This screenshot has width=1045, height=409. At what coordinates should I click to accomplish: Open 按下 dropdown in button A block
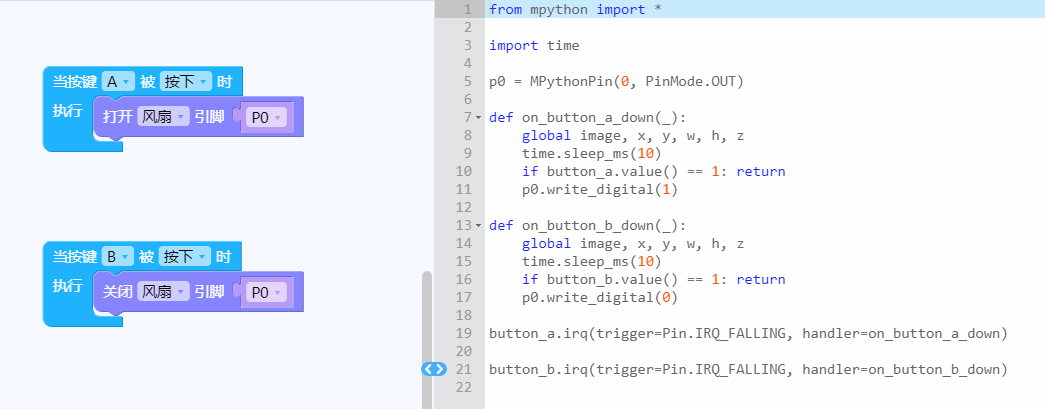pos(186,81)
